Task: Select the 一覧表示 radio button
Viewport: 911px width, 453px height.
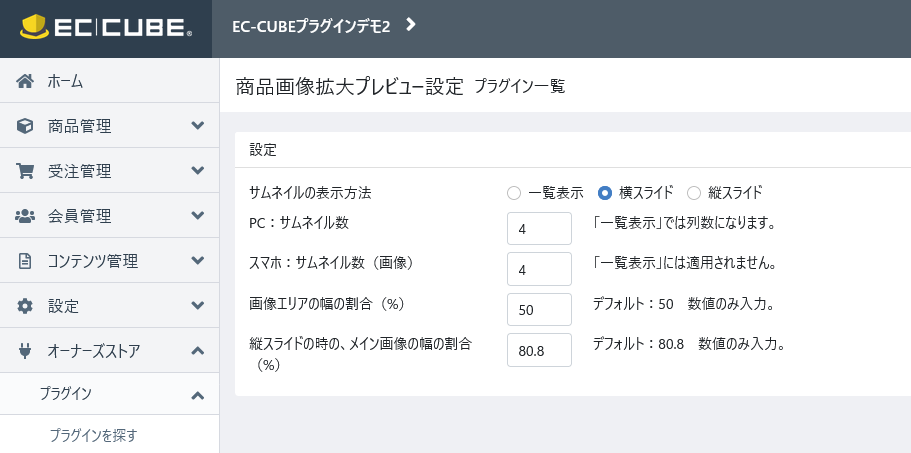Action: coord(514,193)
